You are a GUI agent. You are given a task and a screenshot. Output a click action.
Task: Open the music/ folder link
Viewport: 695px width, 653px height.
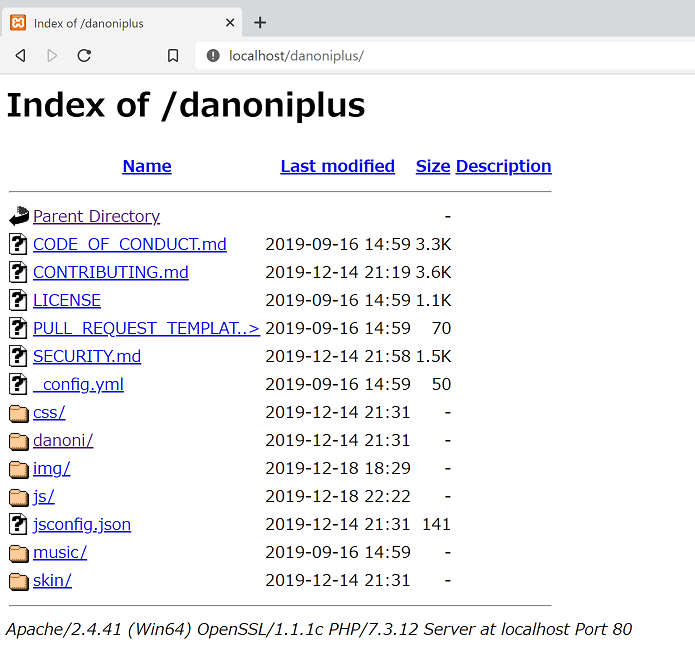[60, 552]
